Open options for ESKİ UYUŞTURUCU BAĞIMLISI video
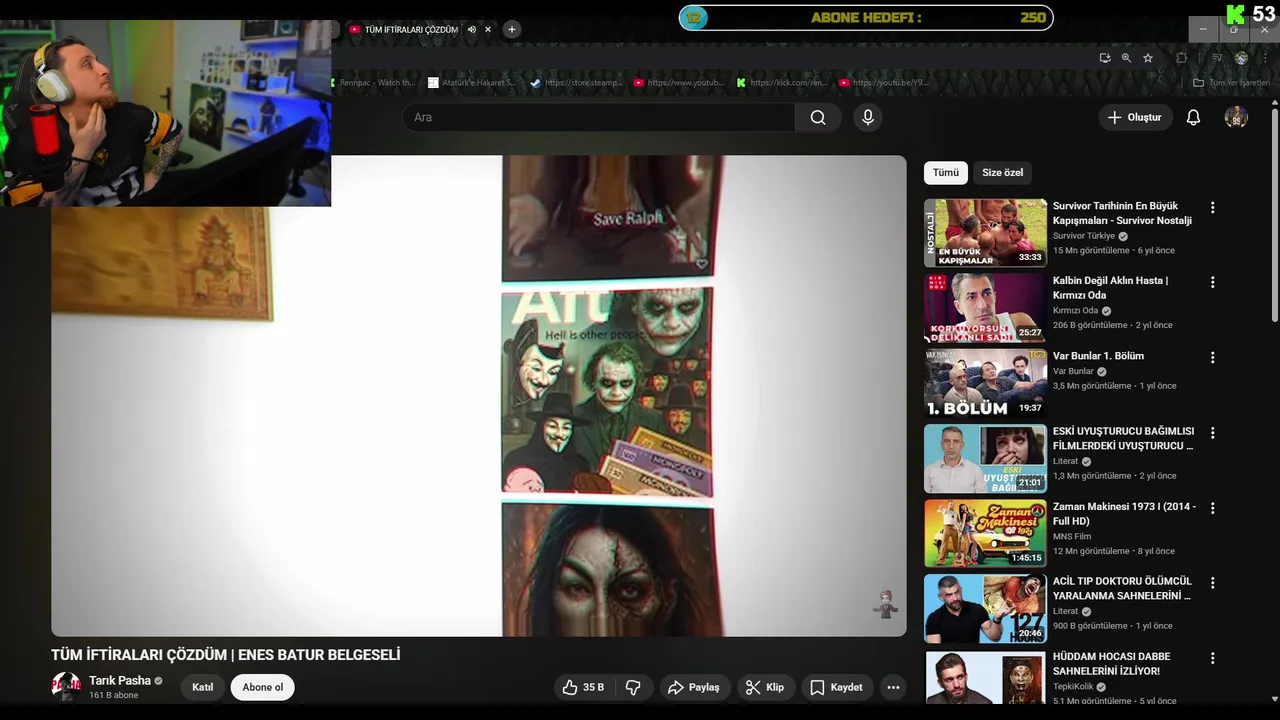The image size is (1280, 720). point(1212,433)
